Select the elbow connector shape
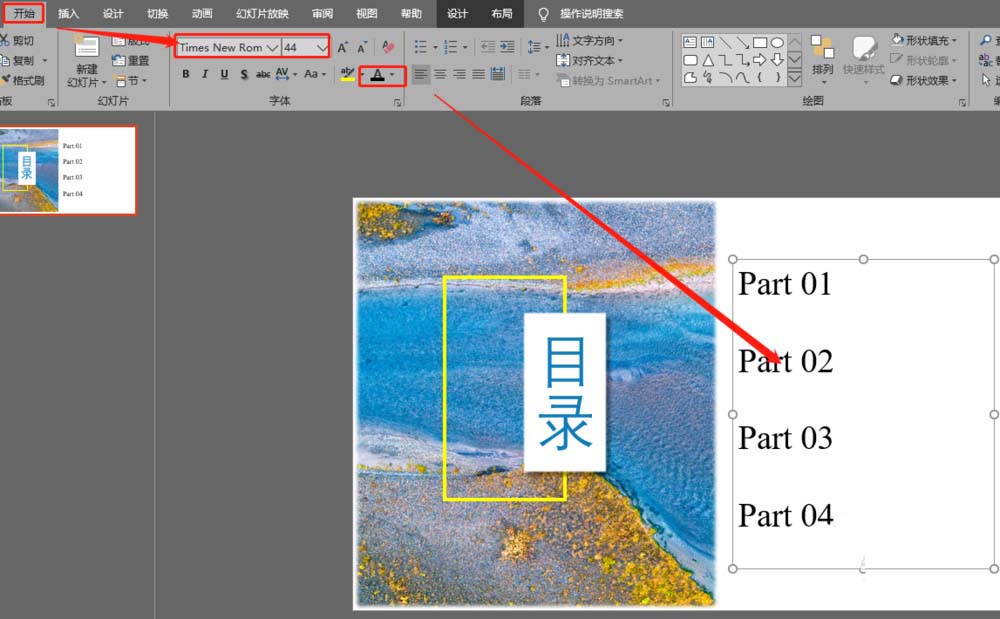This screenshot has height=619, width=1000. coord(725,60)
